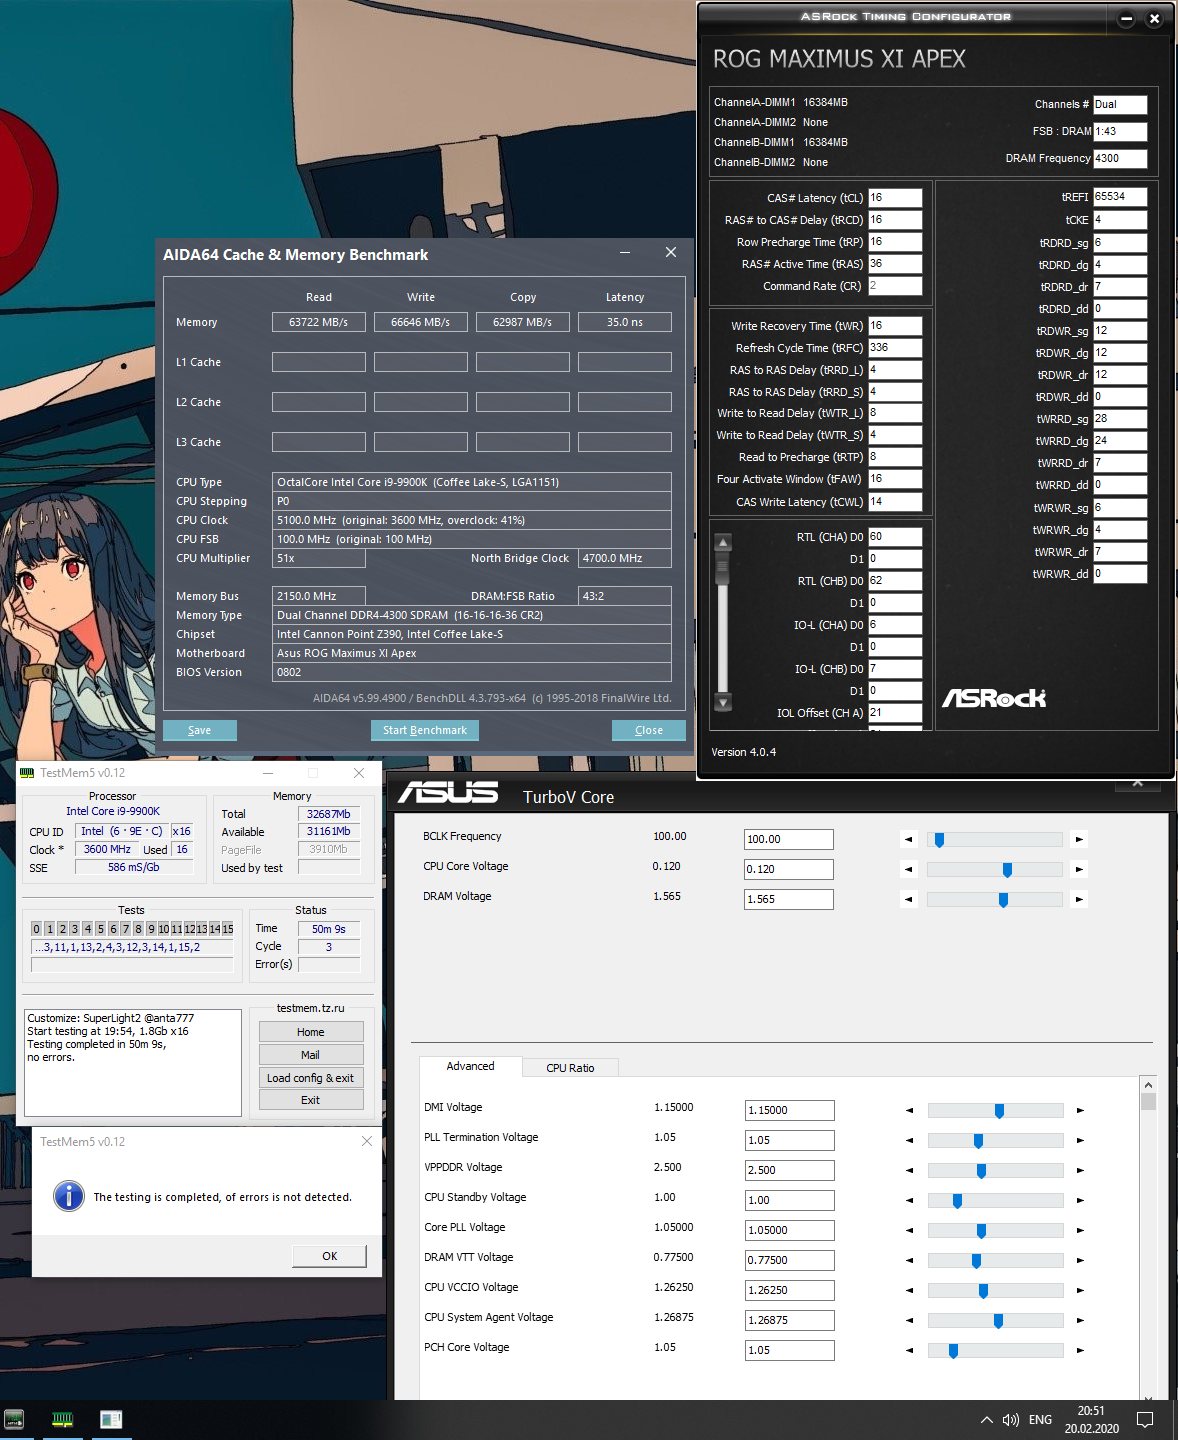Viewport: 1178px width, 1440px height.
Task: Increase DRAM Voltage with right arrow
Action: point(1079,900)
